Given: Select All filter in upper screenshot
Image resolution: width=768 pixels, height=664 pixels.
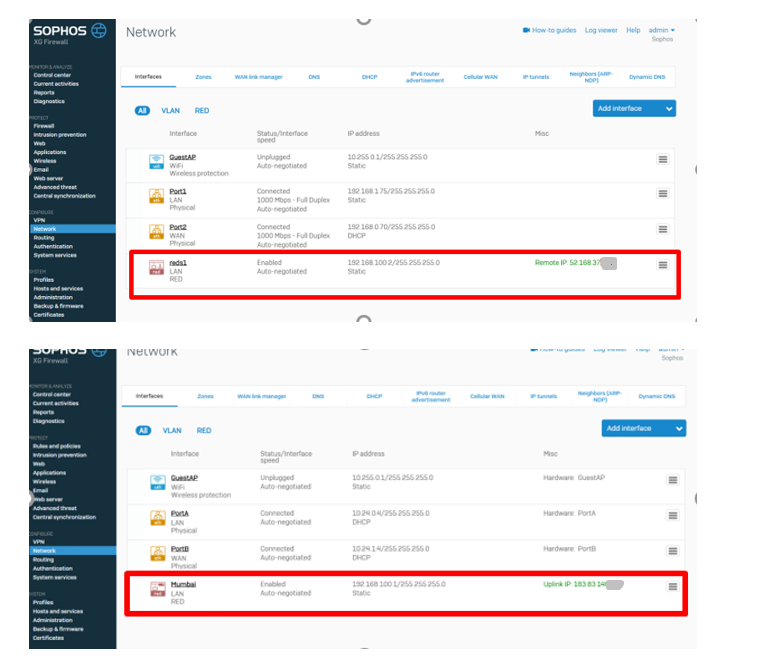Looking at the screenshot, I should [142, 111].
